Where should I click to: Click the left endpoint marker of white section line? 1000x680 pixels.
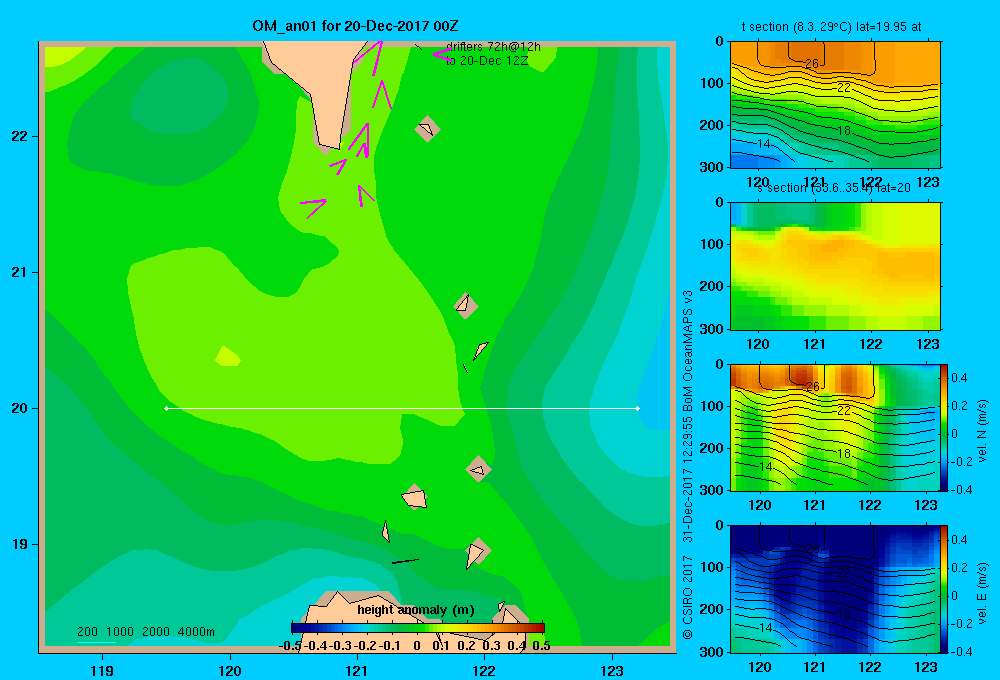click(x=166, y=408)
